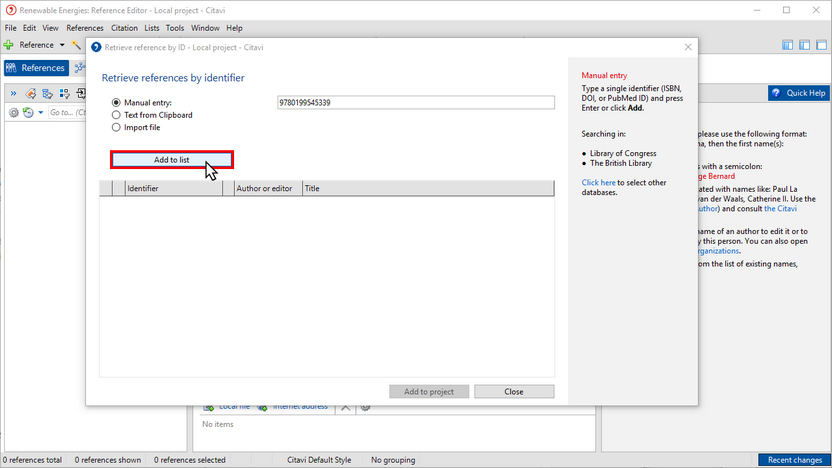Close the Retrieve reference dialog with X
The image size is (832, 468).
(x=688, y=47)
